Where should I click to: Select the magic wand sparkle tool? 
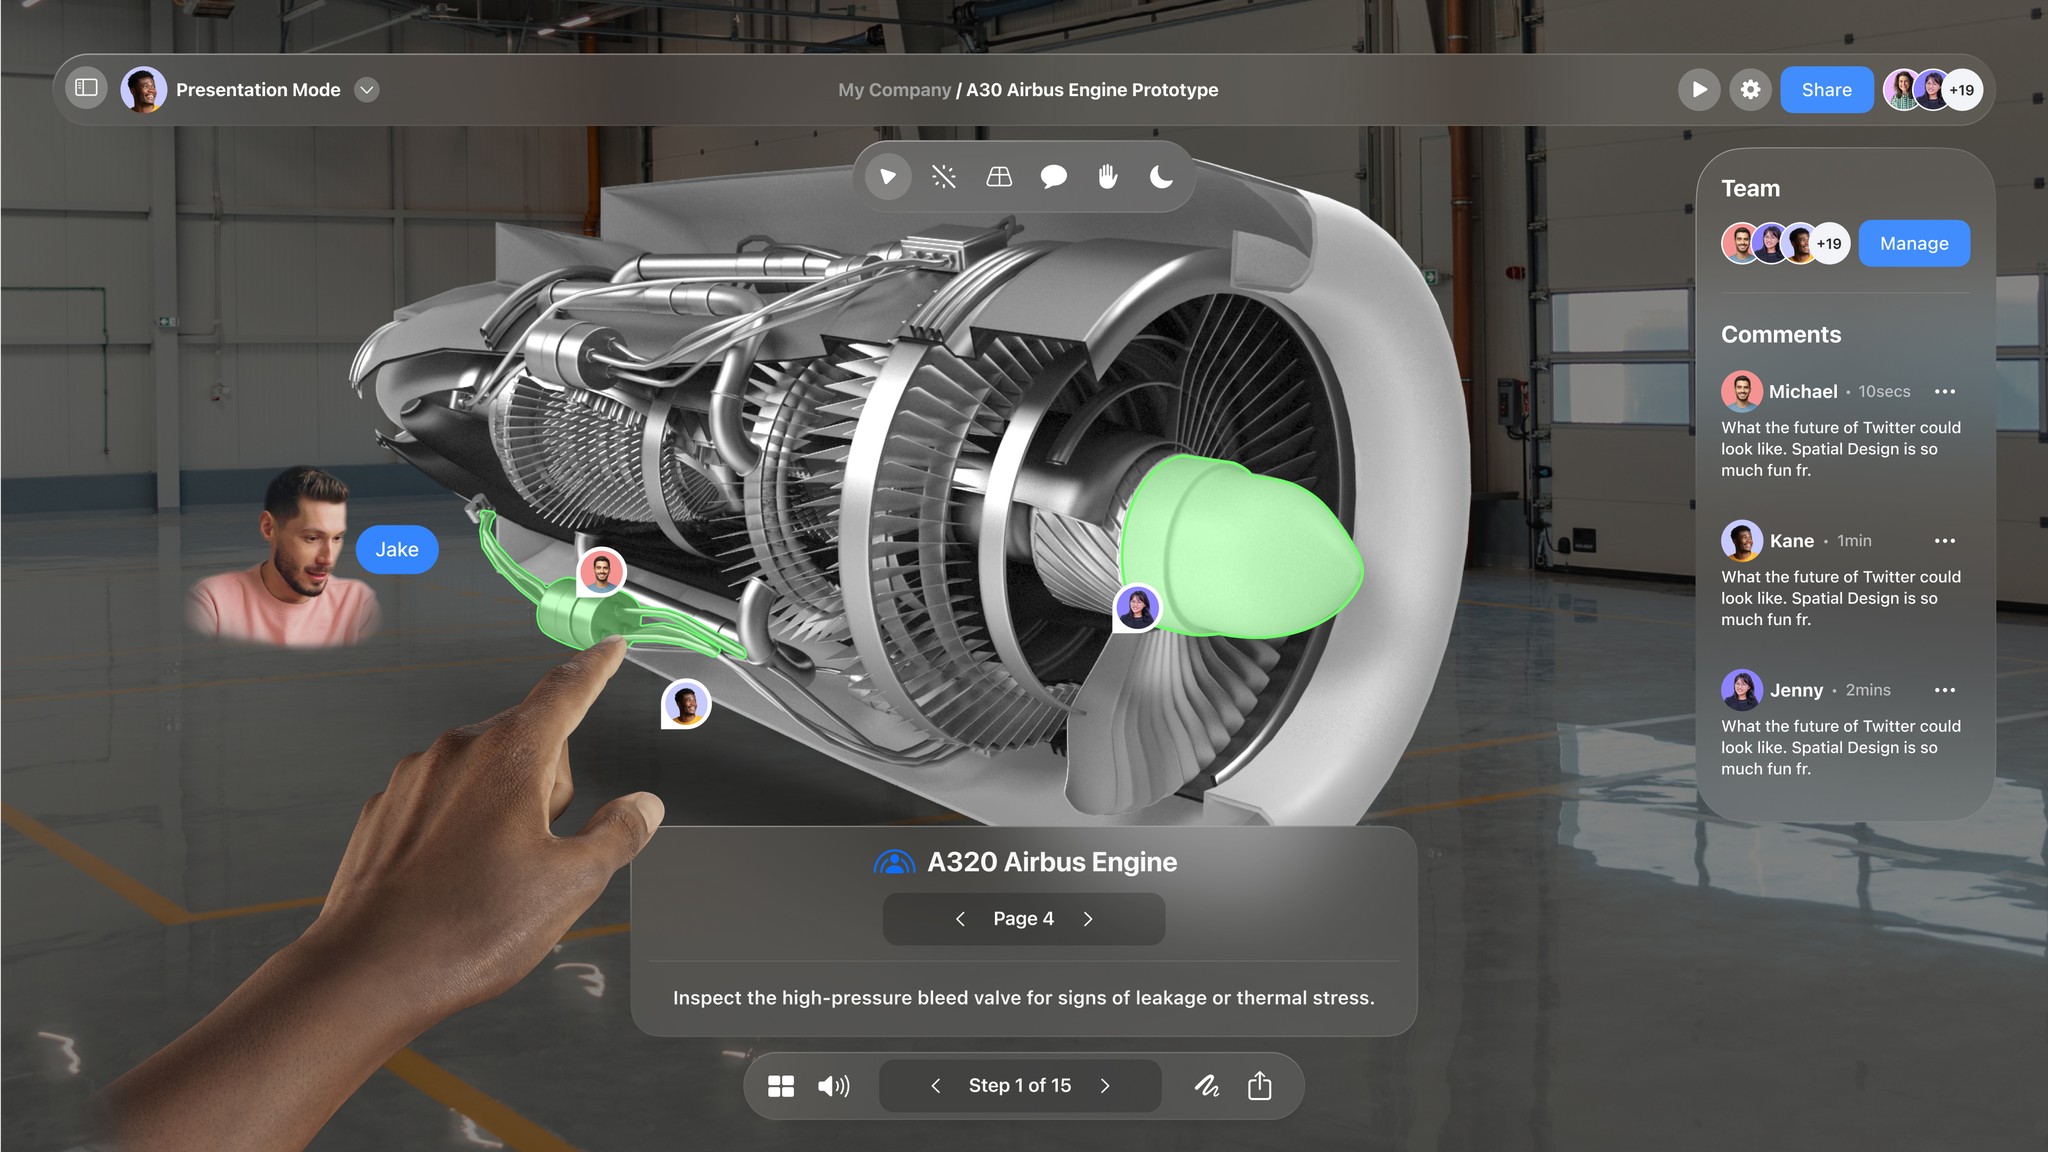pyautogui.click(x=943, y=177)
